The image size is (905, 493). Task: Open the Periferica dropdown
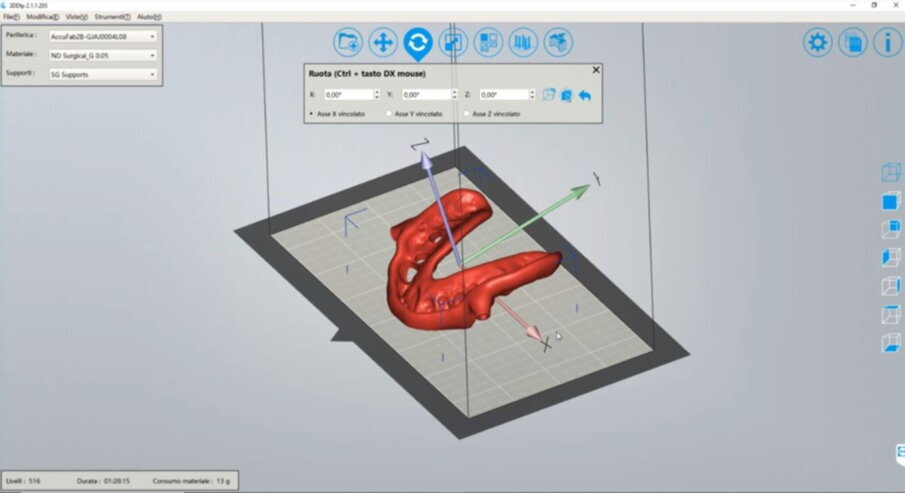[102, 36]
